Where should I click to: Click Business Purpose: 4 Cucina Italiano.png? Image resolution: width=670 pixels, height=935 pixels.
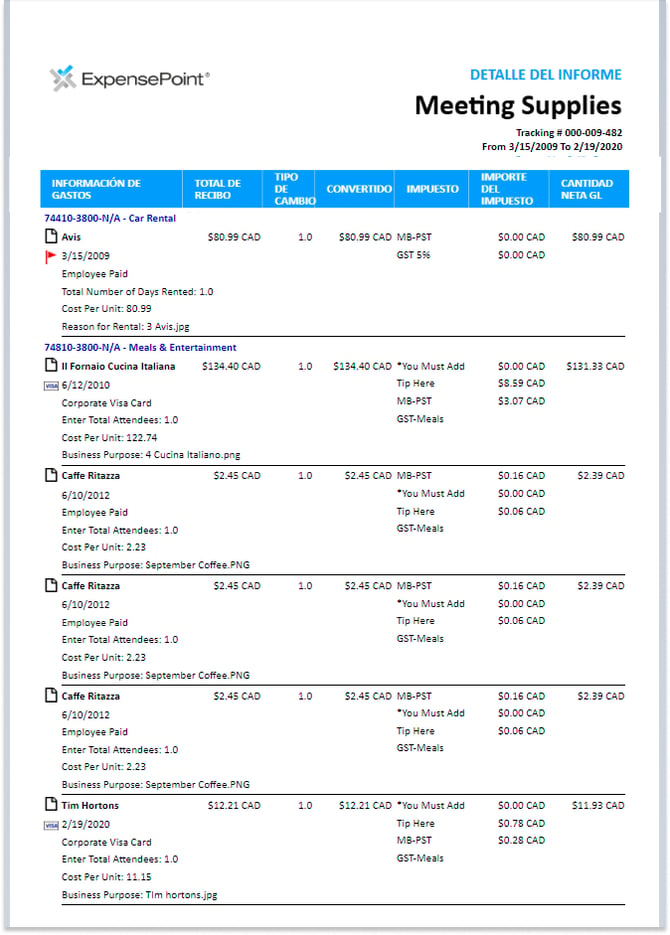click(x=151, y=455)
